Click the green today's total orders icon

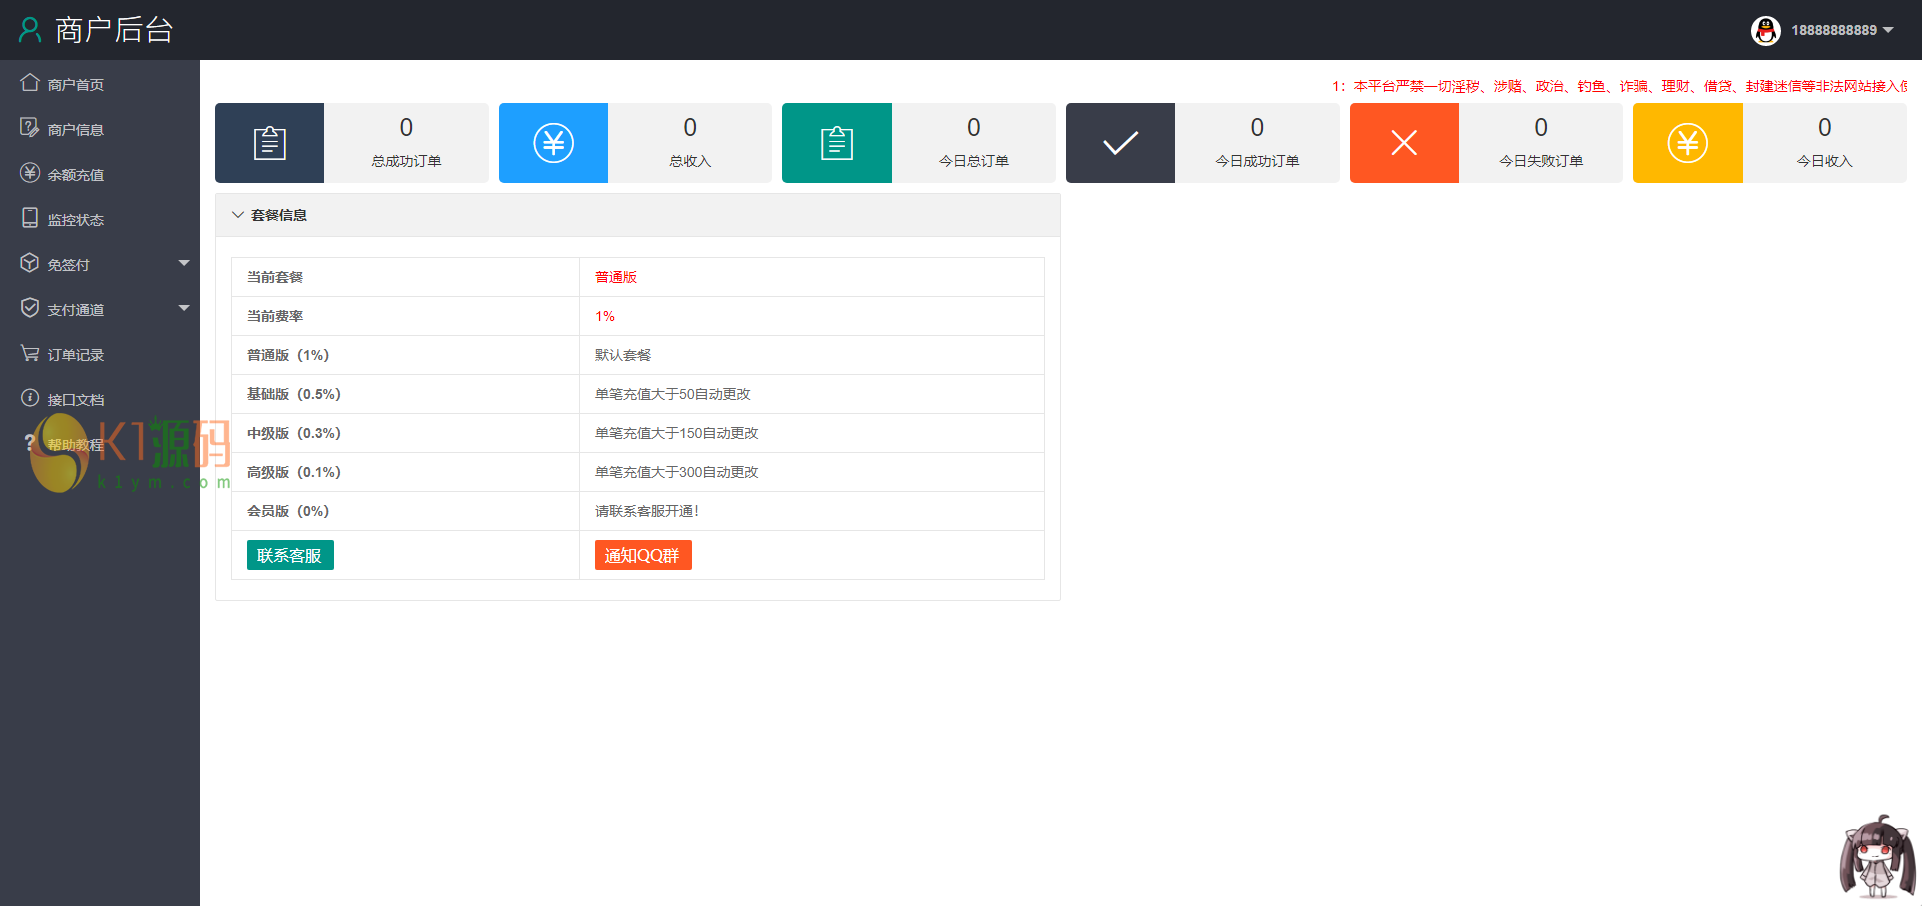pyautogui.click(x=836, y=143)
